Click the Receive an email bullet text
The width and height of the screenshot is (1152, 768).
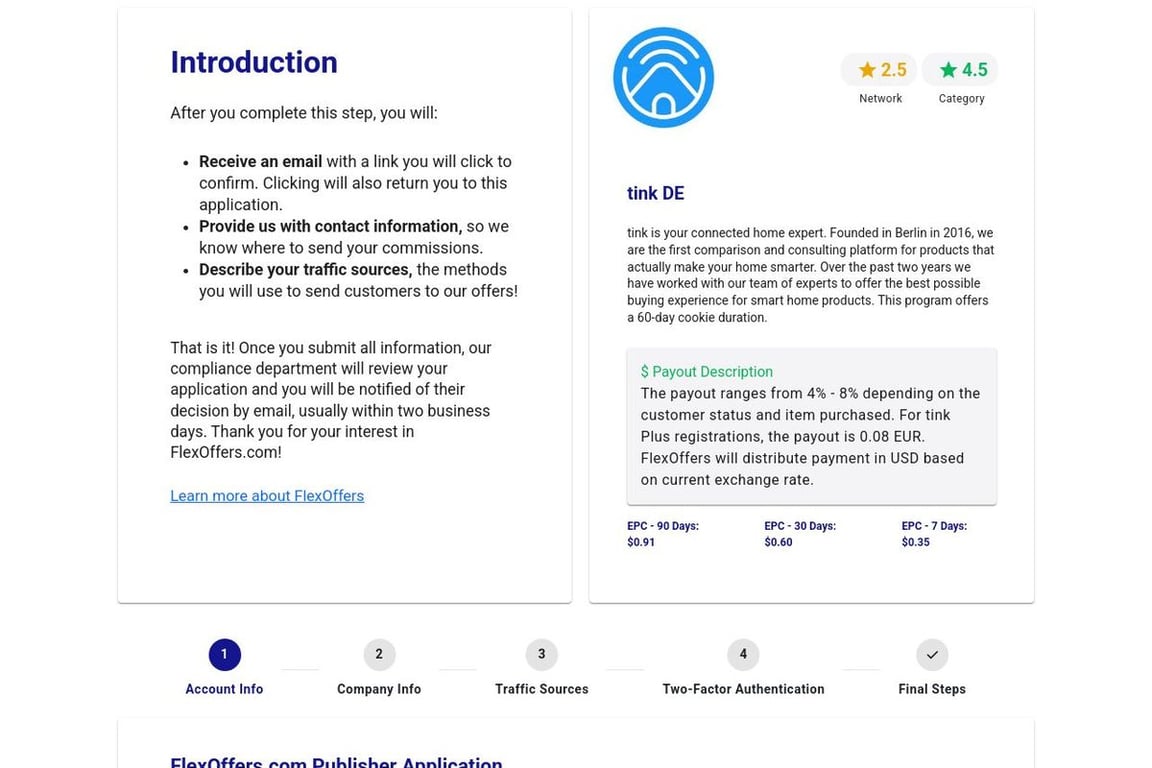[356, 183]
